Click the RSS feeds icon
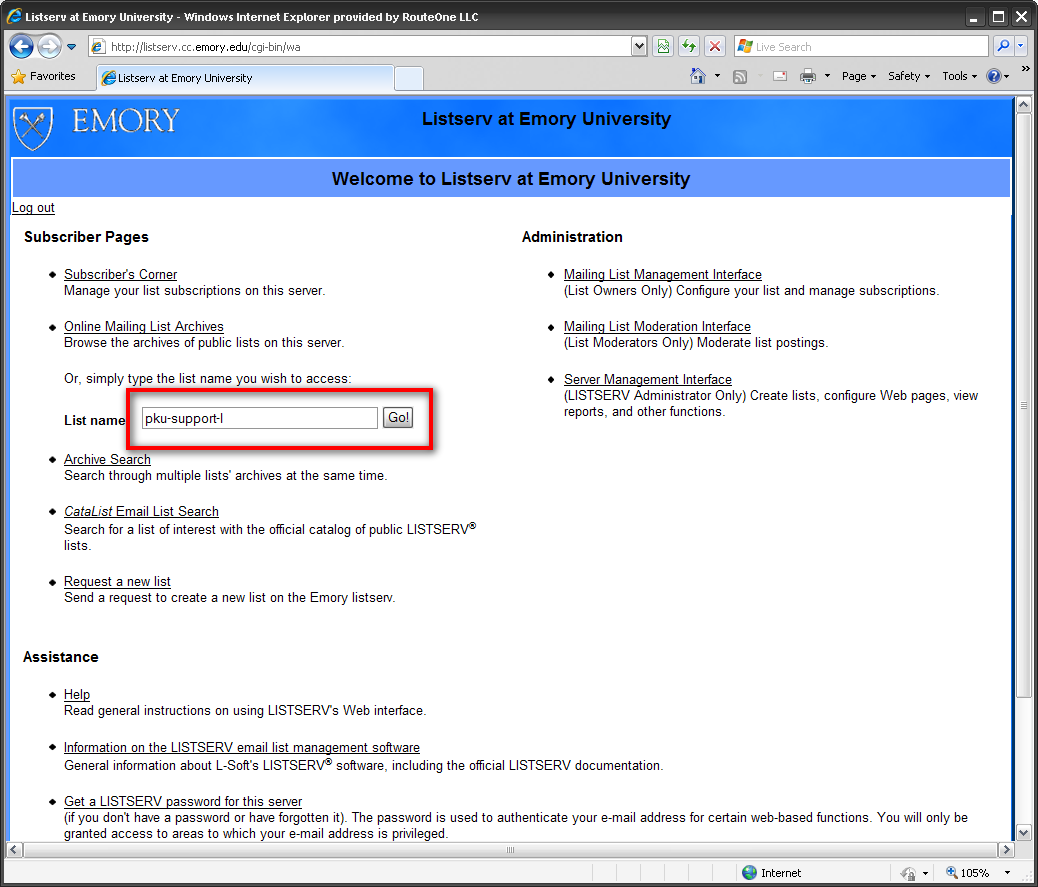The width and height of the screenshot is (1038, 887). 740,77
